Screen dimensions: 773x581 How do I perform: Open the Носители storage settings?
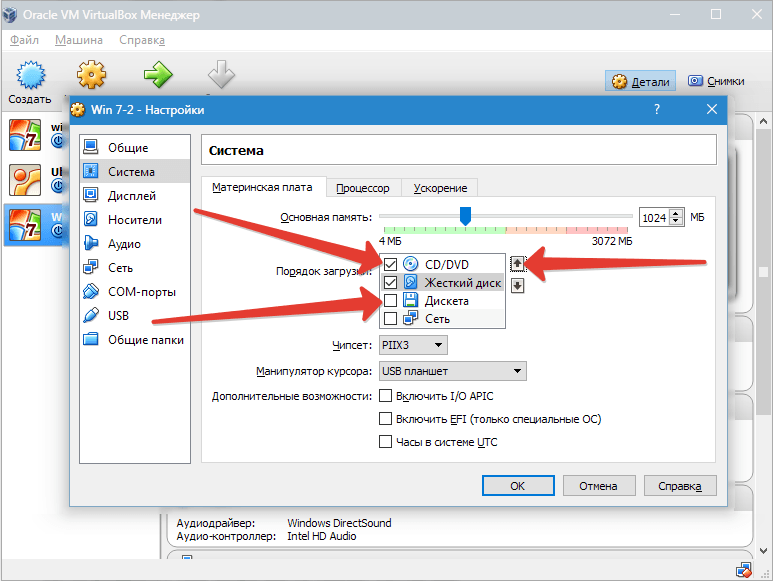tap(134, 220)
